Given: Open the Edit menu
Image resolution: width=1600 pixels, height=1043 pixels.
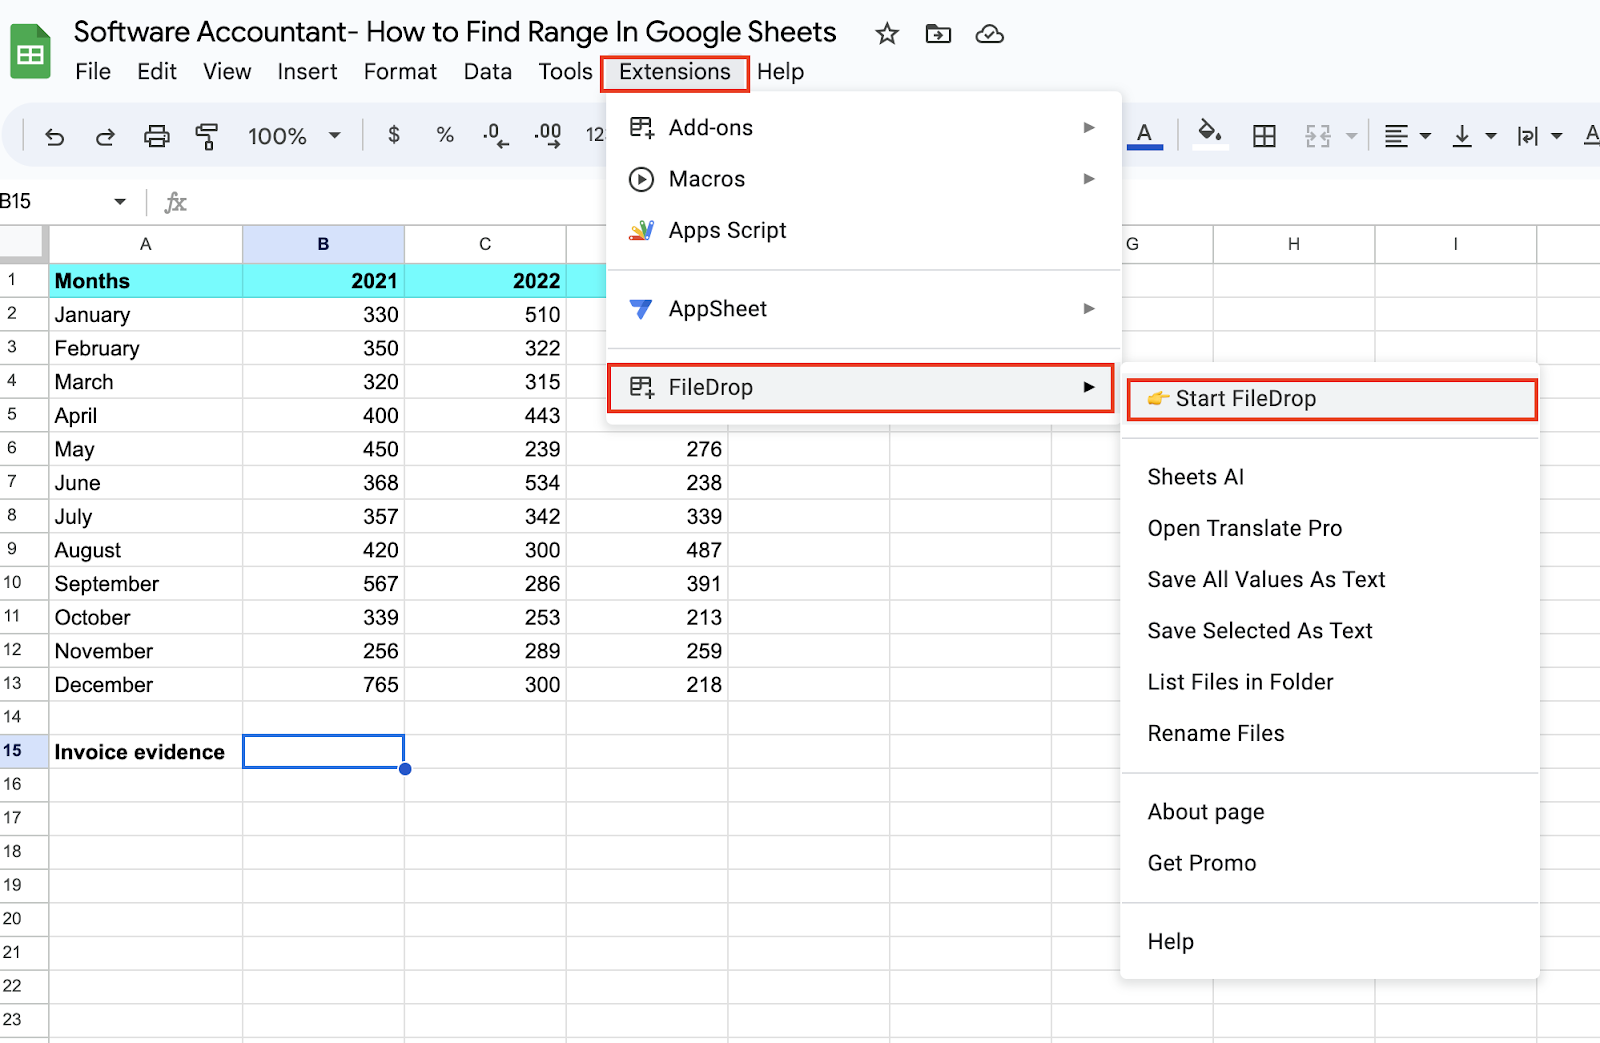Looking at the screenshot, I should 157,72.
